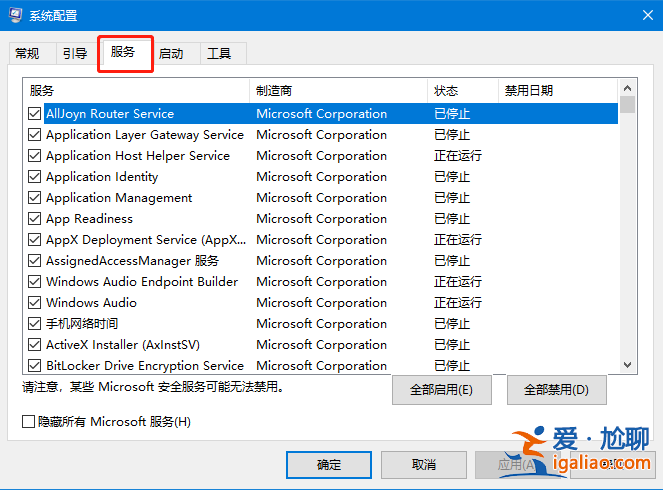This screenshot has width=663, height=490.
Task: Click the services list scrollbar thumb
Action: coord(627,104)
